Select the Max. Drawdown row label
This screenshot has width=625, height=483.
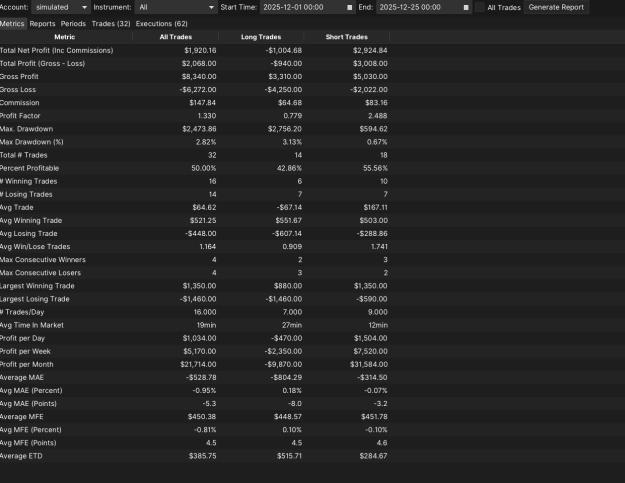(26, 129)
